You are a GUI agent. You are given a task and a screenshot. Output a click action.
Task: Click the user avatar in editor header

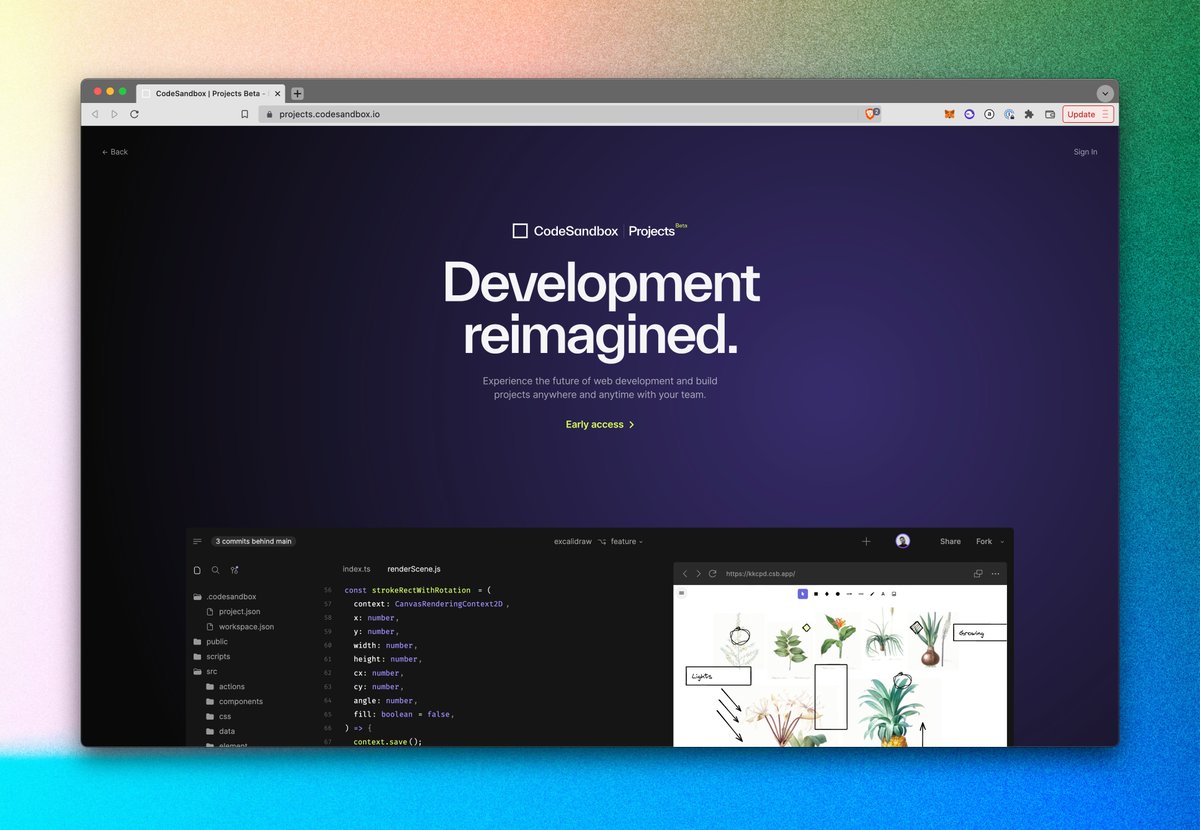point(903,541)
